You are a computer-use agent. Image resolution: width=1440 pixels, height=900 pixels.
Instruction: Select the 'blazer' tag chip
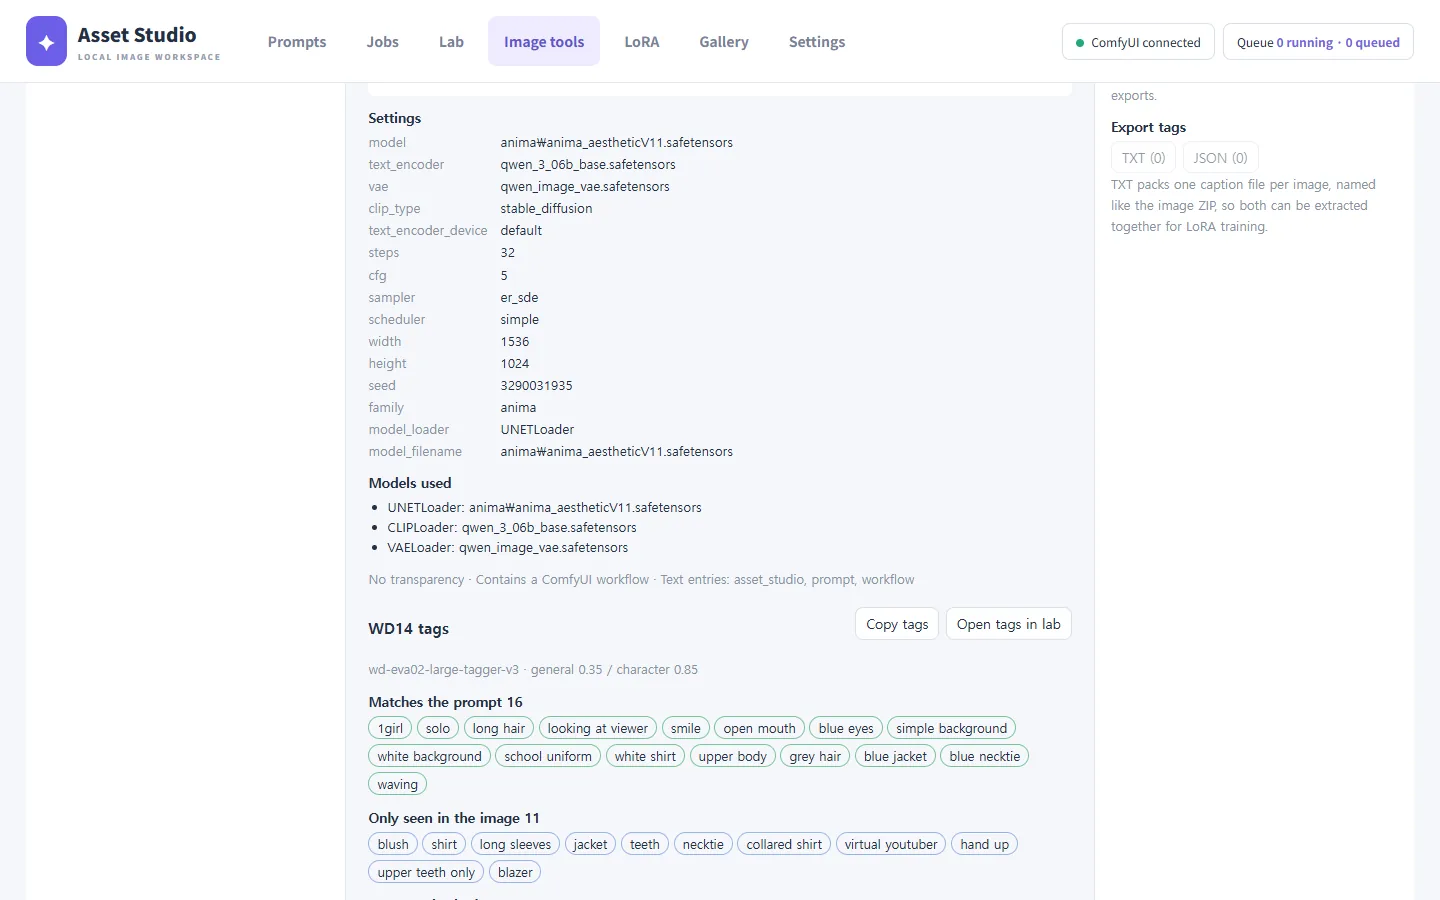point(515,872)
